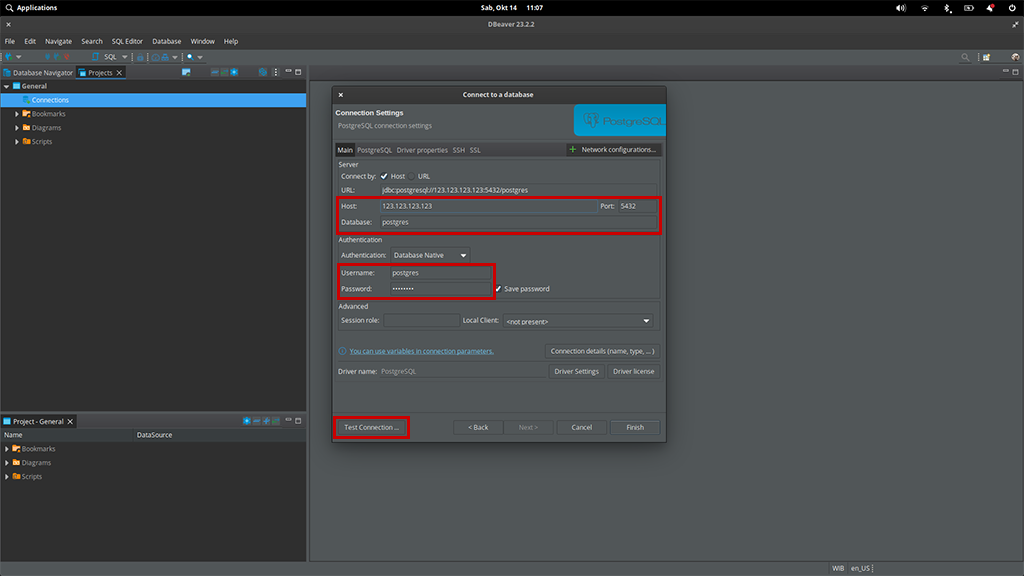Click the lock icon in main toolbar
This screenshot has height=576, width=1024.
pyautogui.click(x=141, y=57)
